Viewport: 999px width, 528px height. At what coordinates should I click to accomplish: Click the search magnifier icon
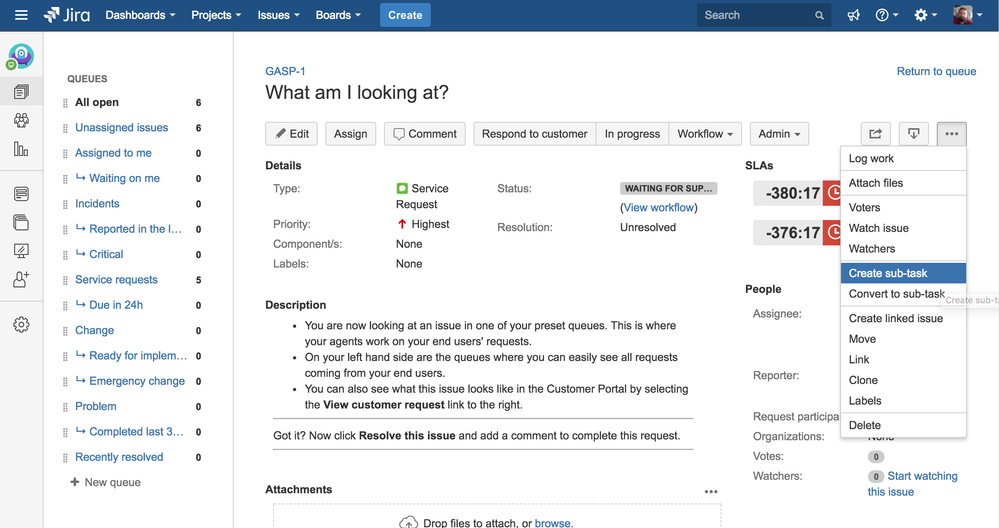click(x=819, y=15)
